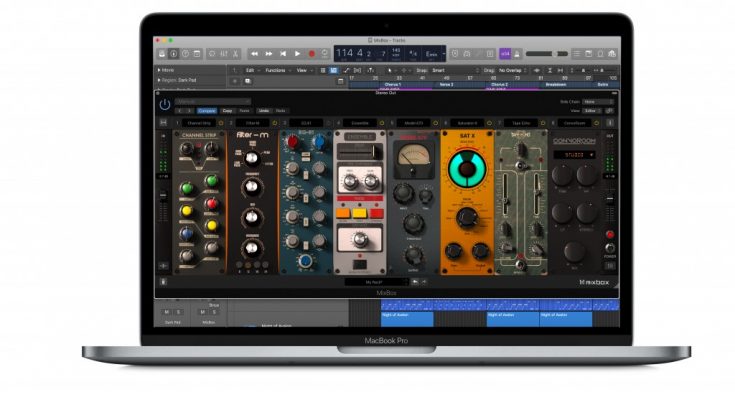
Task: Toggle the Compare button
Action: (207, 110)
